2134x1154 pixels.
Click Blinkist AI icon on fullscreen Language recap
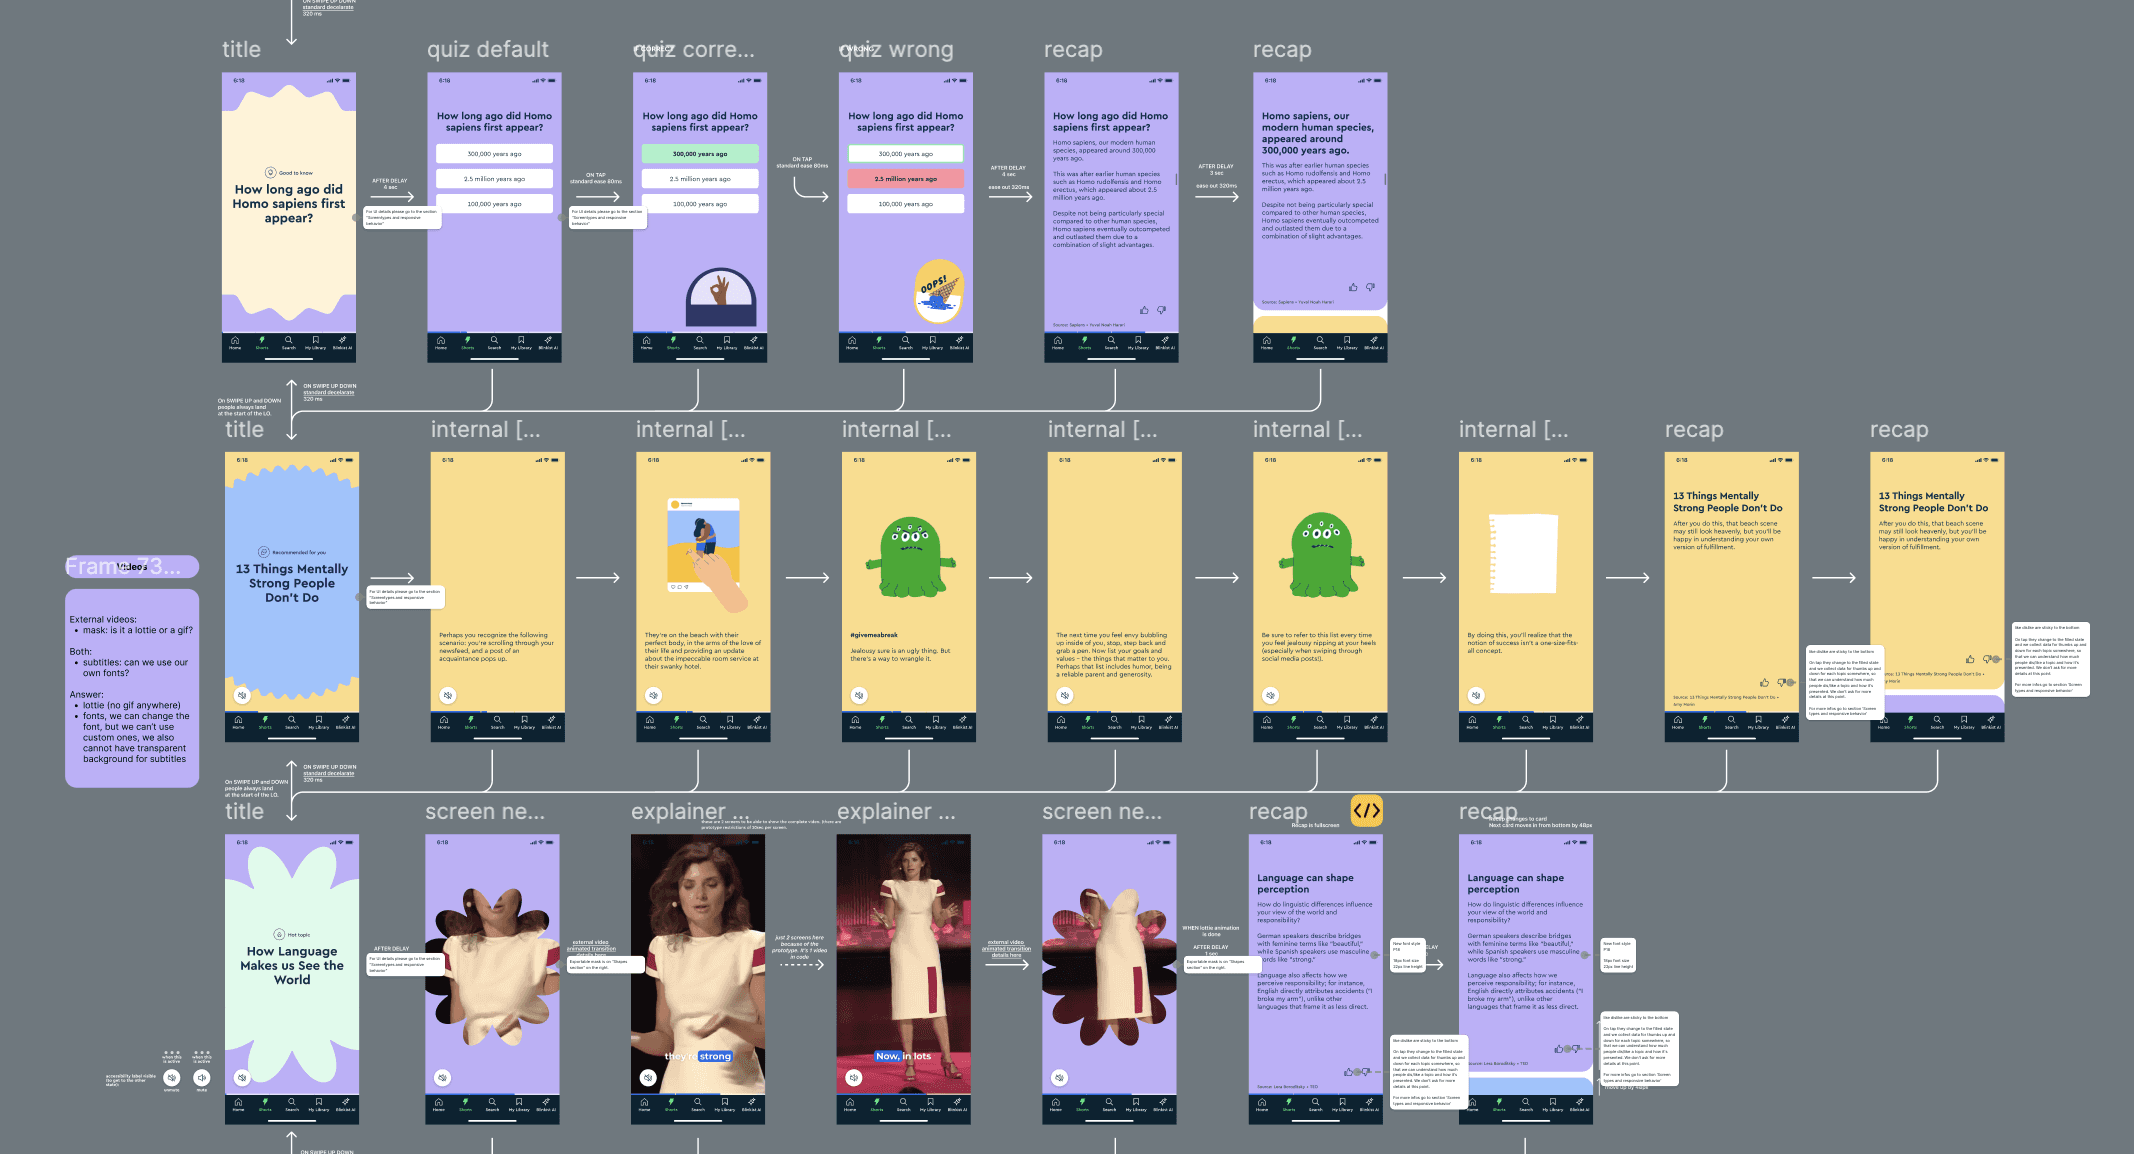(x=1370, y=1104)
